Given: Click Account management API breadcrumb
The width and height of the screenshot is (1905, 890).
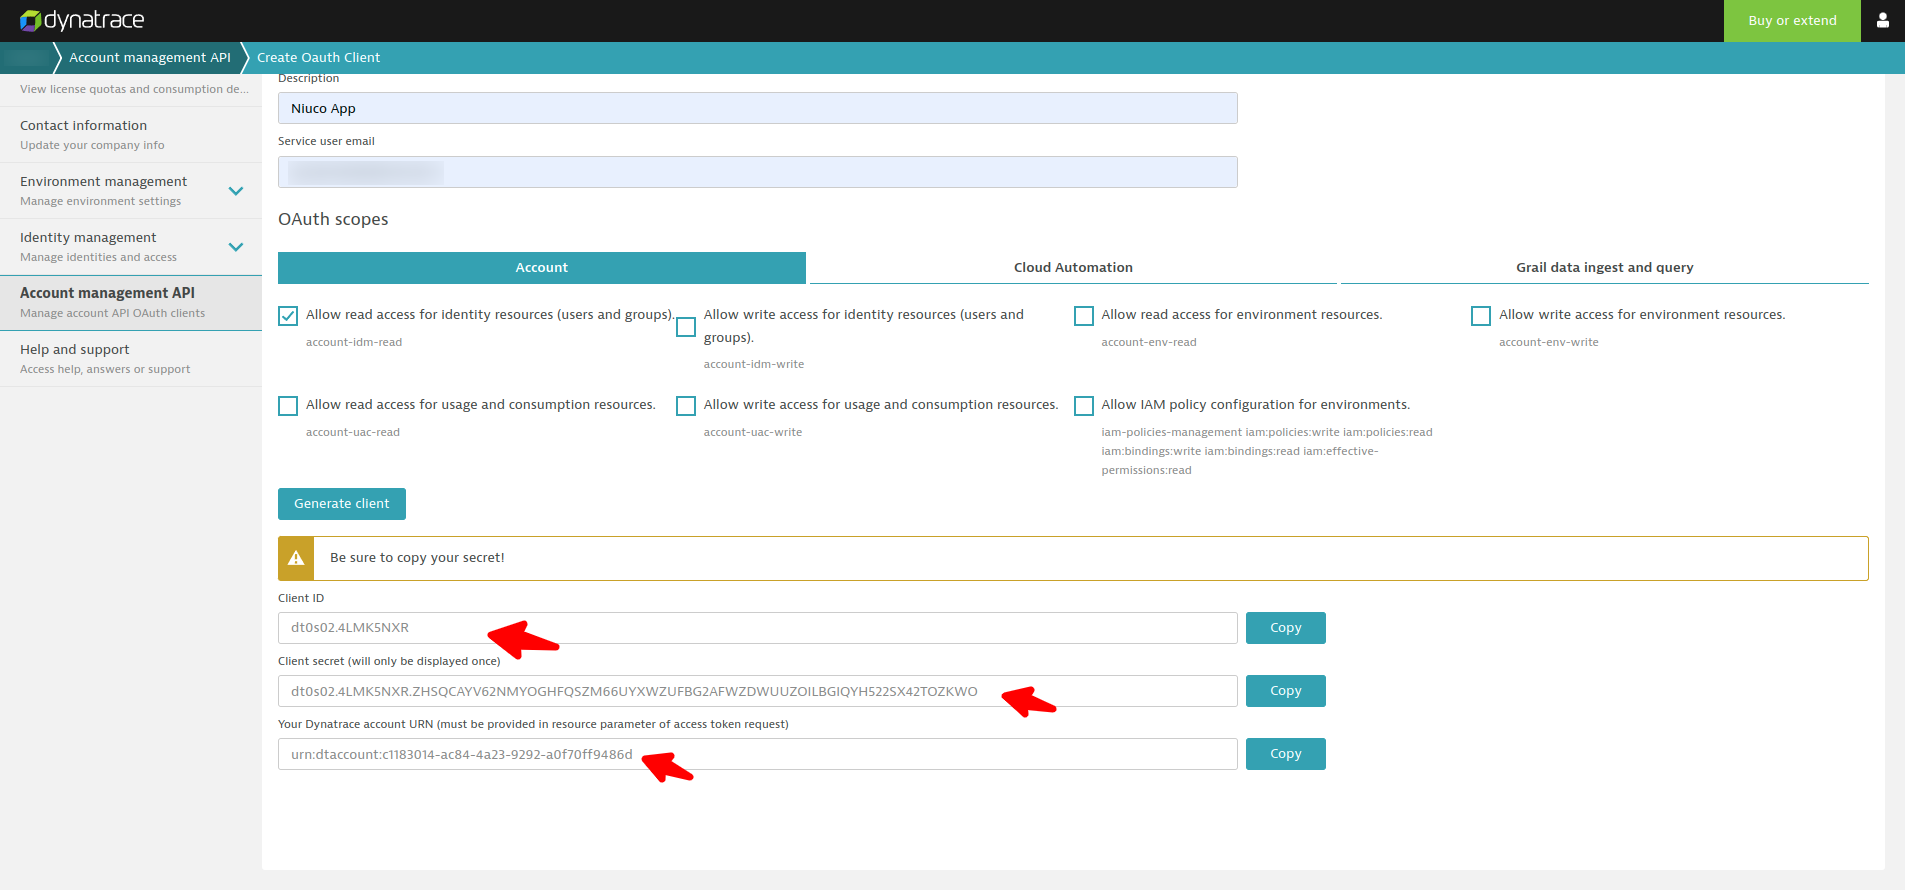Looking at the screenshot, I should point(150,58).
